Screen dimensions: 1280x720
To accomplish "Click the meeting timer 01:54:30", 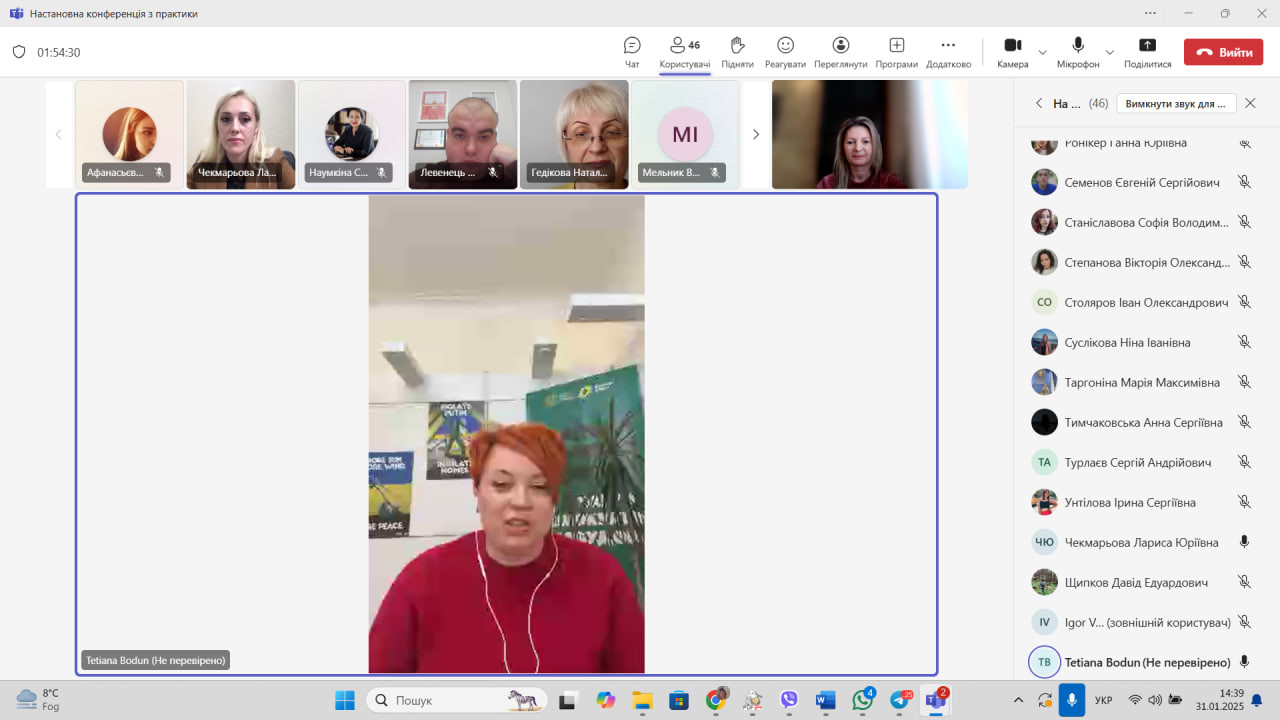I will [x=59, y=52].
